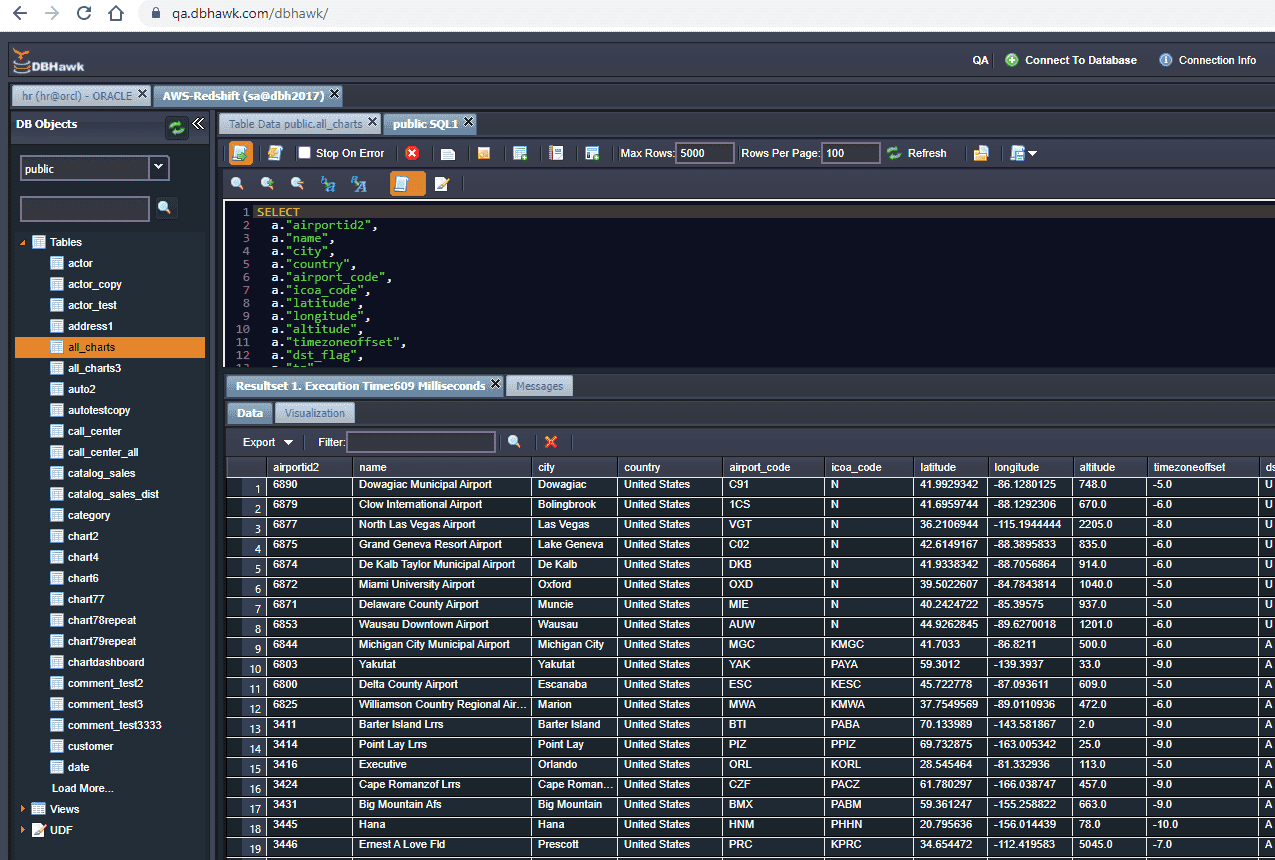
Task: Open the Messages tab
Action: point(539,386)
